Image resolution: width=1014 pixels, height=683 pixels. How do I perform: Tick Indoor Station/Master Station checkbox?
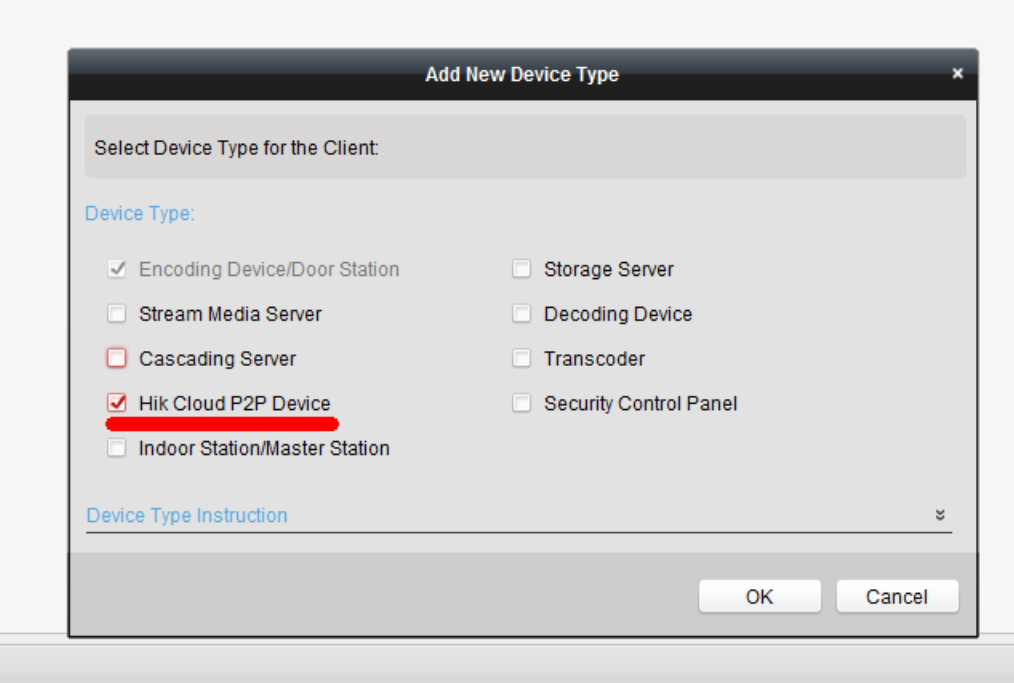118,448
